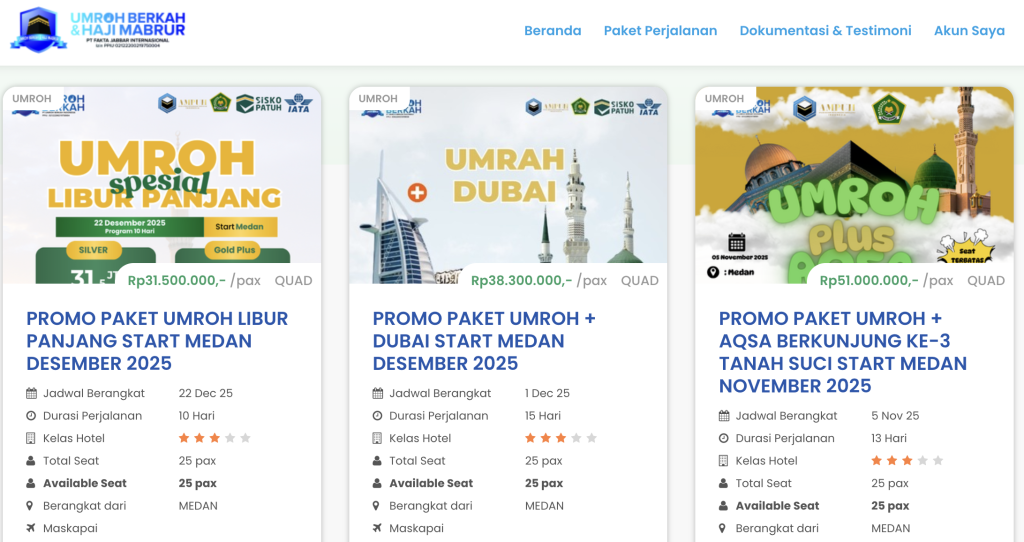This screenshot has width=1024, height=542.
Task: Click departure date 22 Dec 25
Action: coord(206,393)
